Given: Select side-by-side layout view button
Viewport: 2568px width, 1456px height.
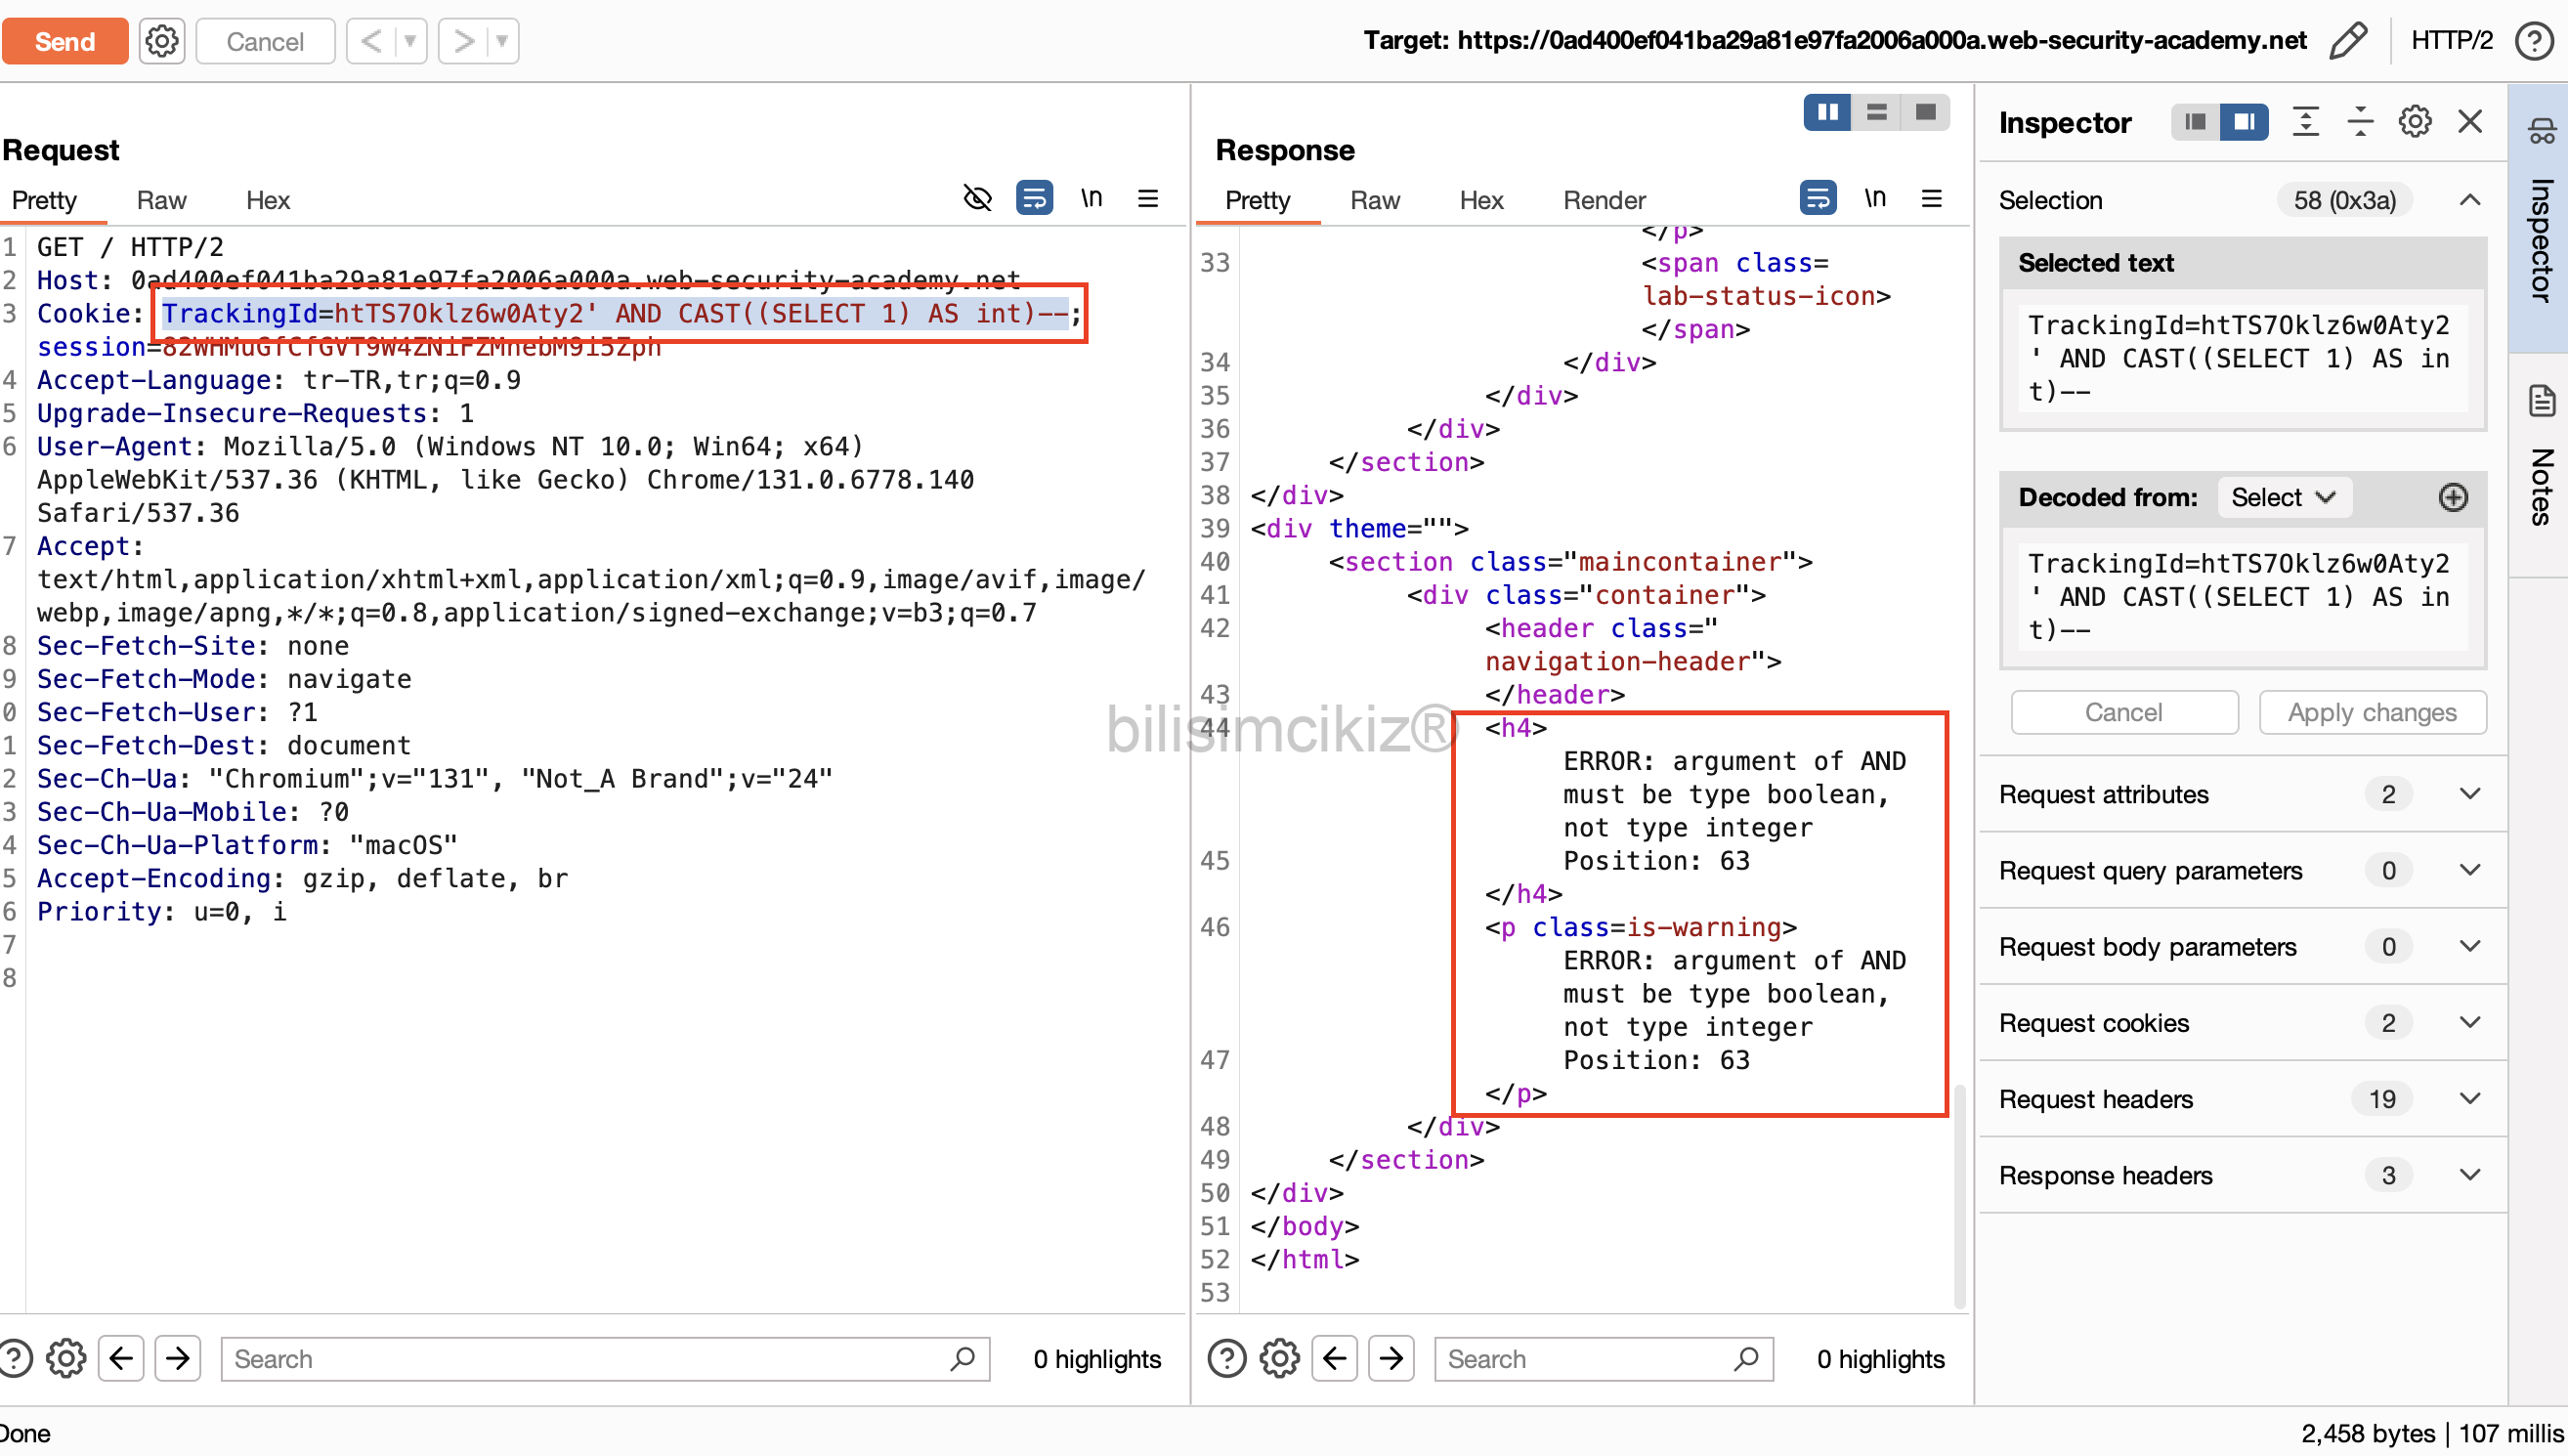Looking at the screenshot, I should (1827, 112).
